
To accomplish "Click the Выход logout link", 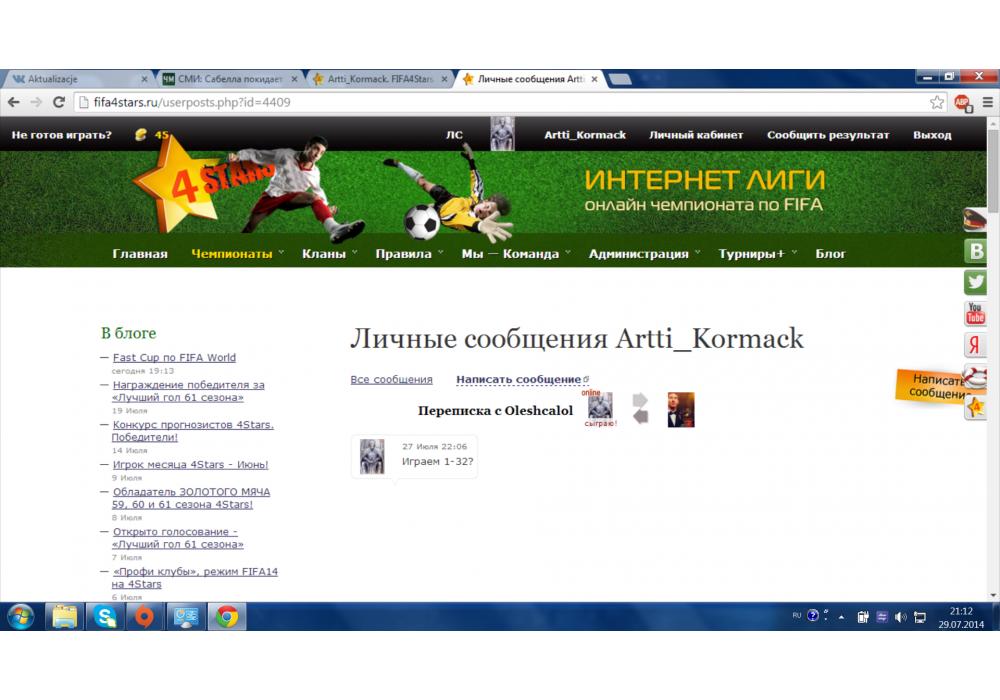I will (932, 135).
